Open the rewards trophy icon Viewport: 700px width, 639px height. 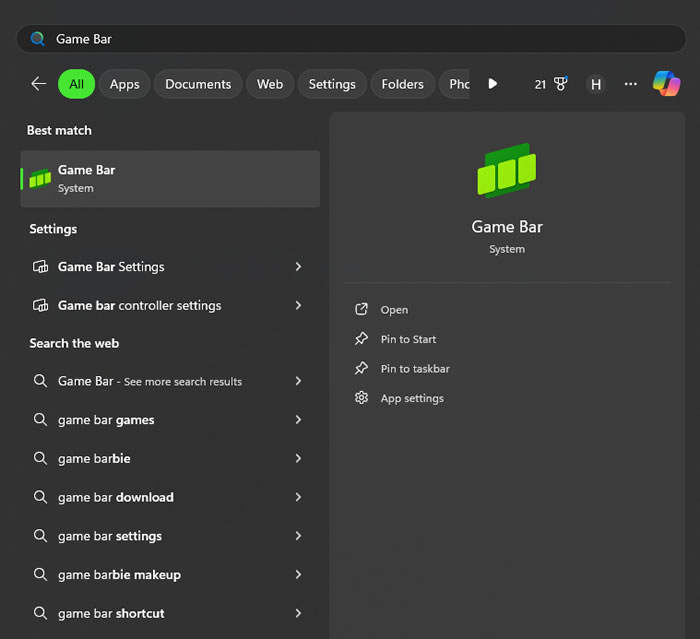point(560,84)
